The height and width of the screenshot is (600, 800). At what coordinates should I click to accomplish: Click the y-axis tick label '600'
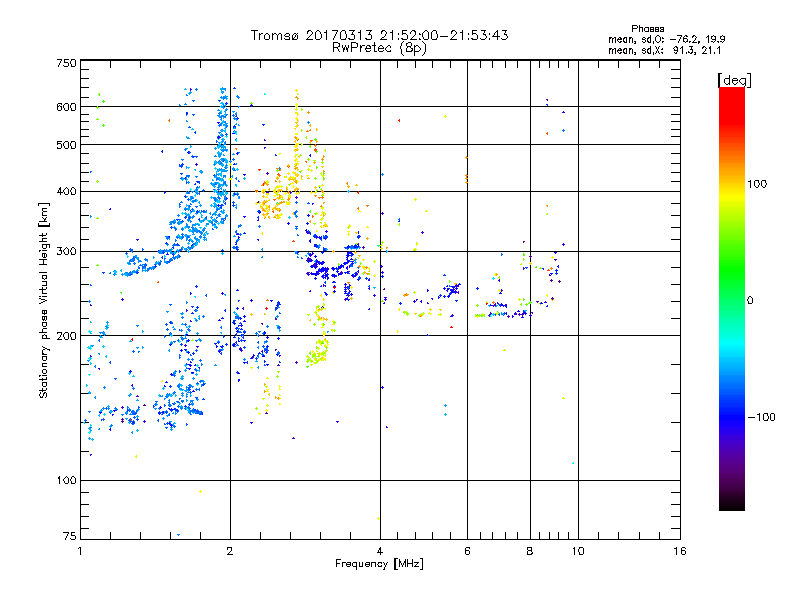point(66,107)
